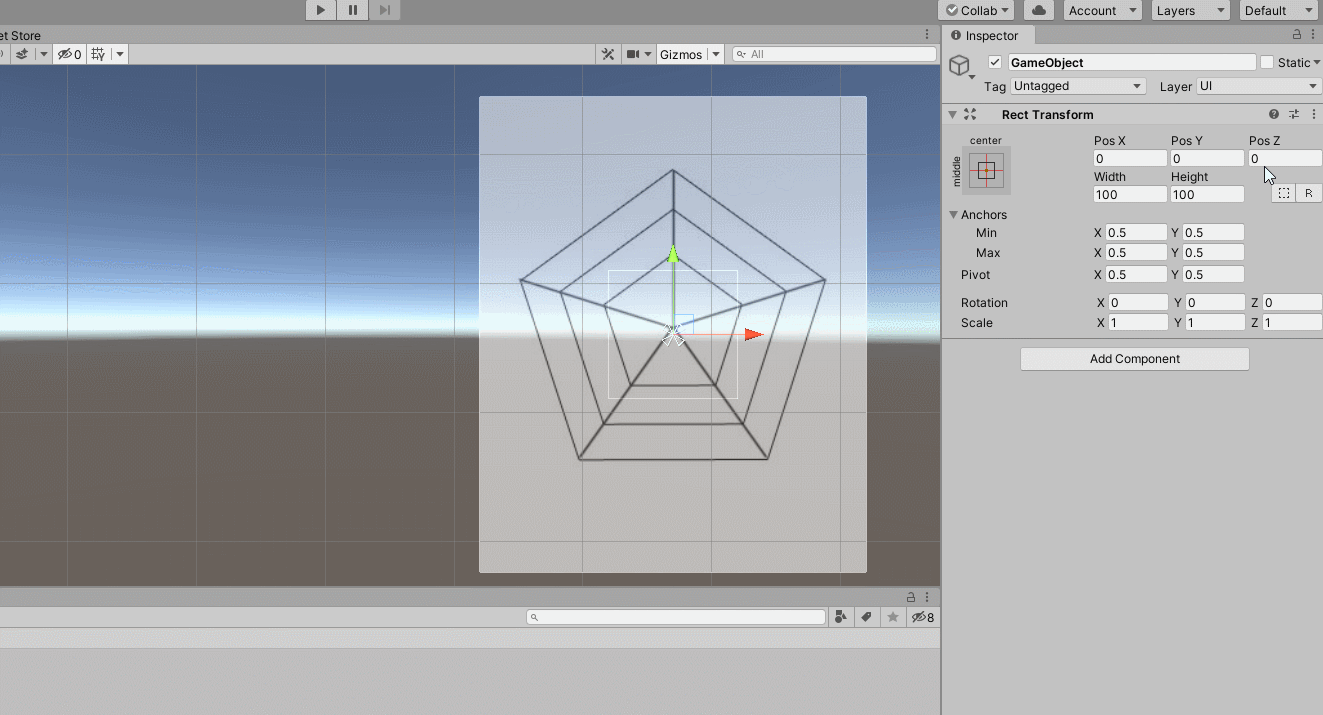Click the red X-axis gizmo arrow
This screenshot has width=1323, height=715.
(754, 335)
